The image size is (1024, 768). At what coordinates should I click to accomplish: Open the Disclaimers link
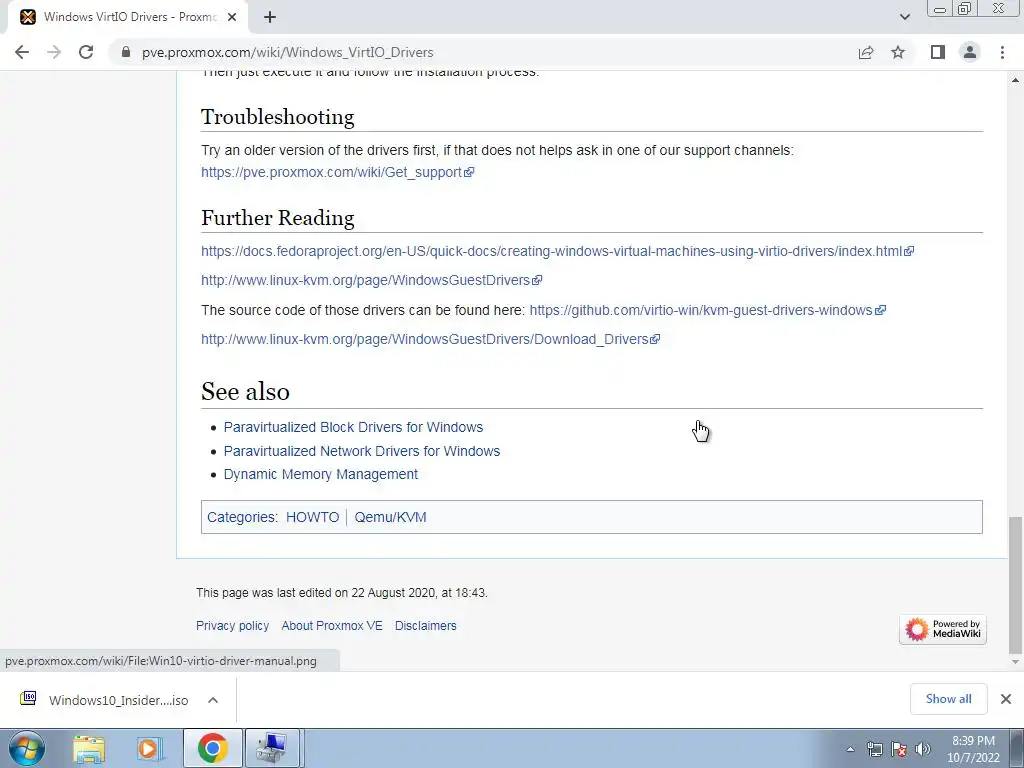[x=426, y=626]
